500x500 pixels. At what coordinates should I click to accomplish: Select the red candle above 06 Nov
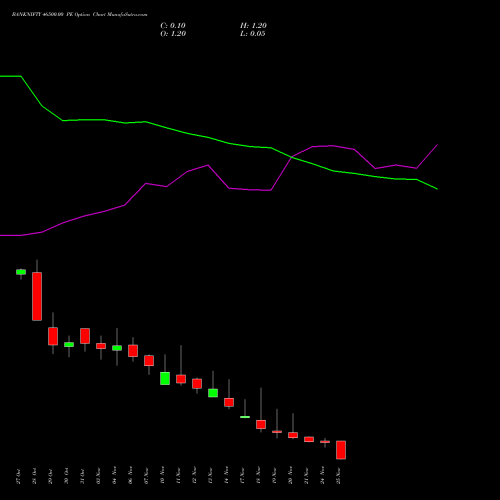coord(133,351)
